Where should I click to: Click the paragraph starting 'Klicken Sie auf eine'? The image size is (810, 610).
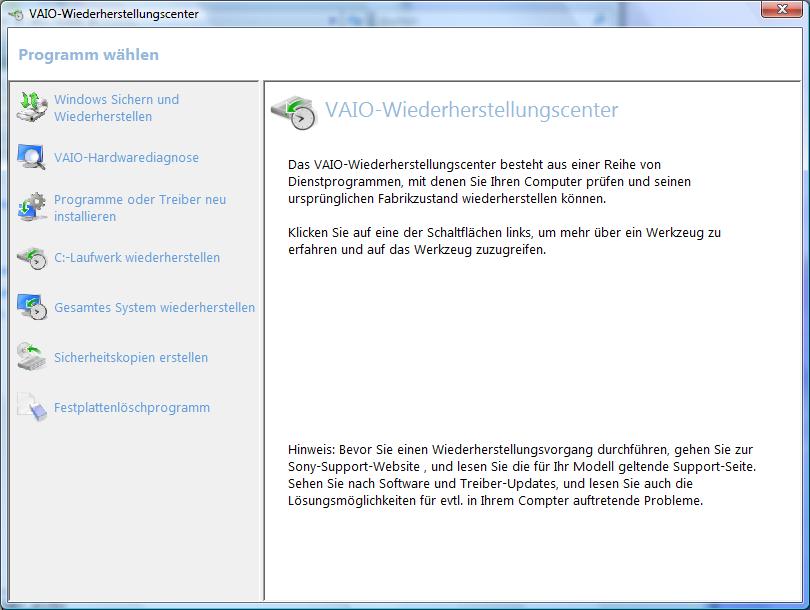point(504,241)
